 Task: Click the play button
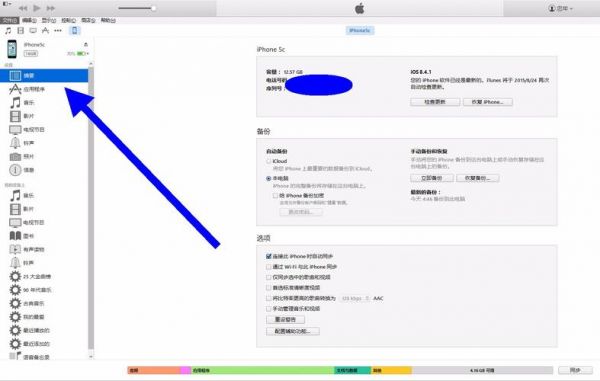[x=37, y=8]
